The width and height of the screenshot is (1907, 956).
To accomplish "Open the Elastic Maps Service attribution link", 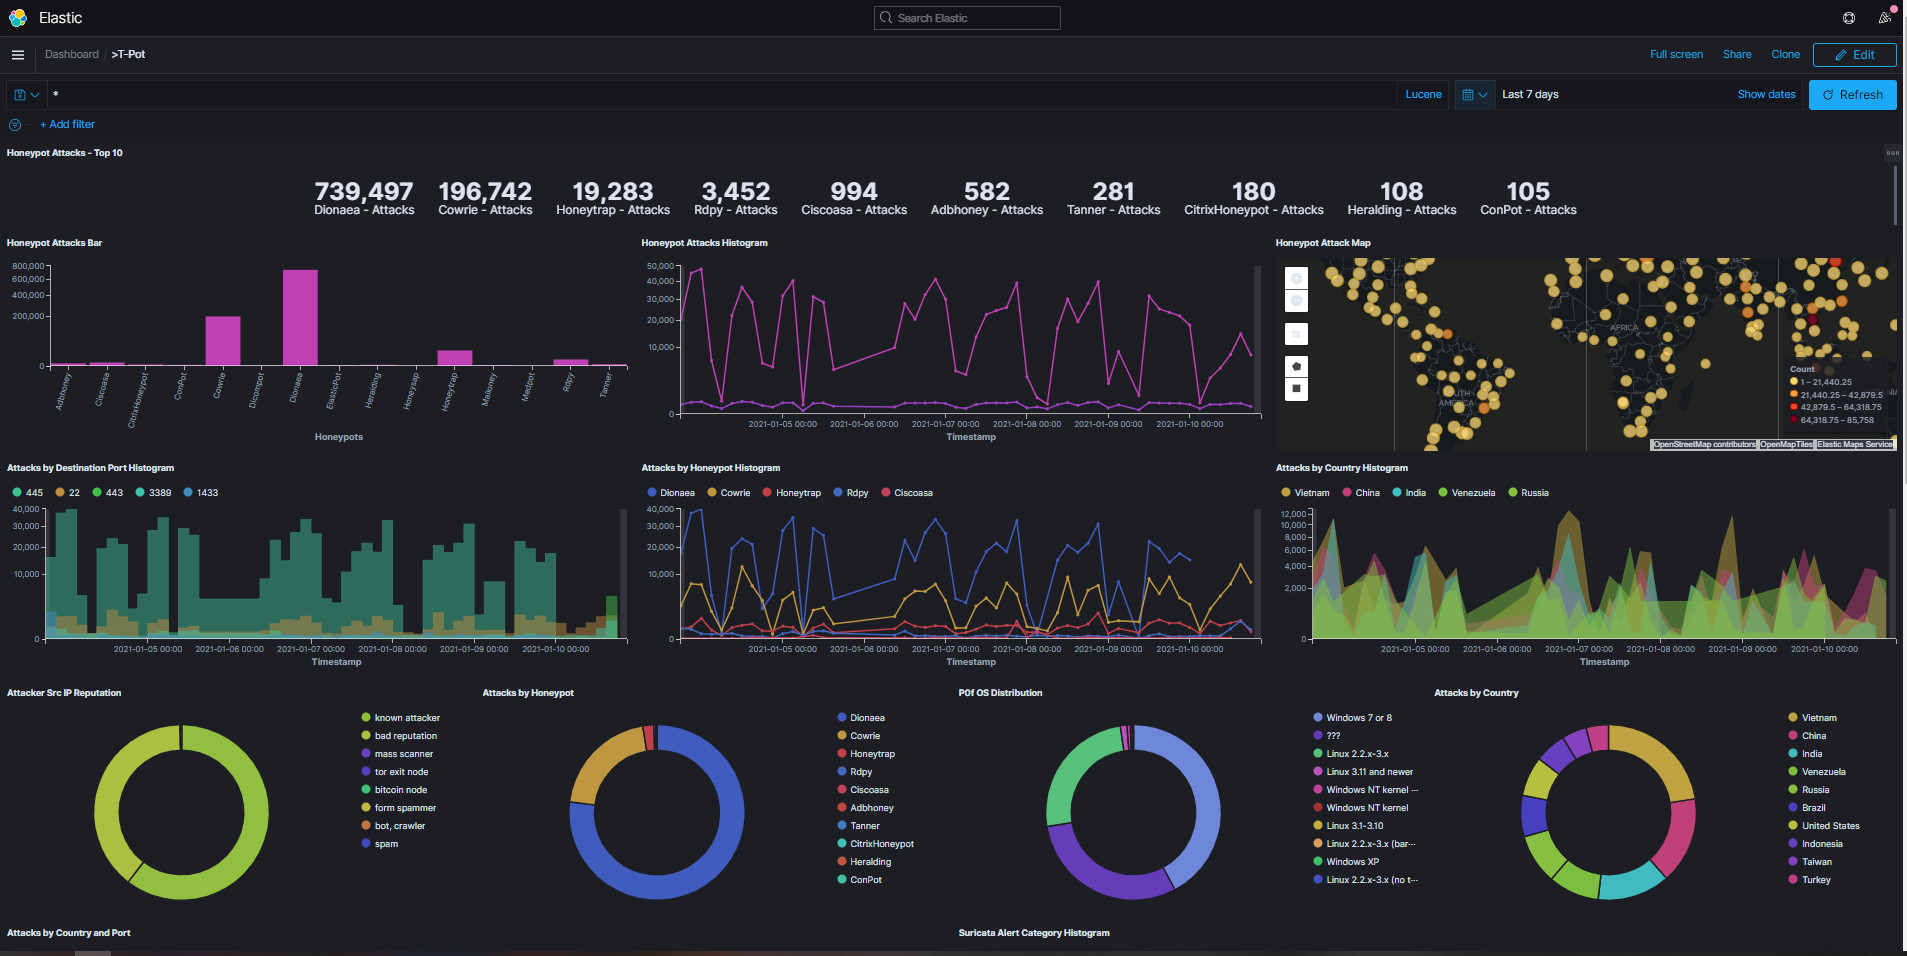I will 1855,444.
